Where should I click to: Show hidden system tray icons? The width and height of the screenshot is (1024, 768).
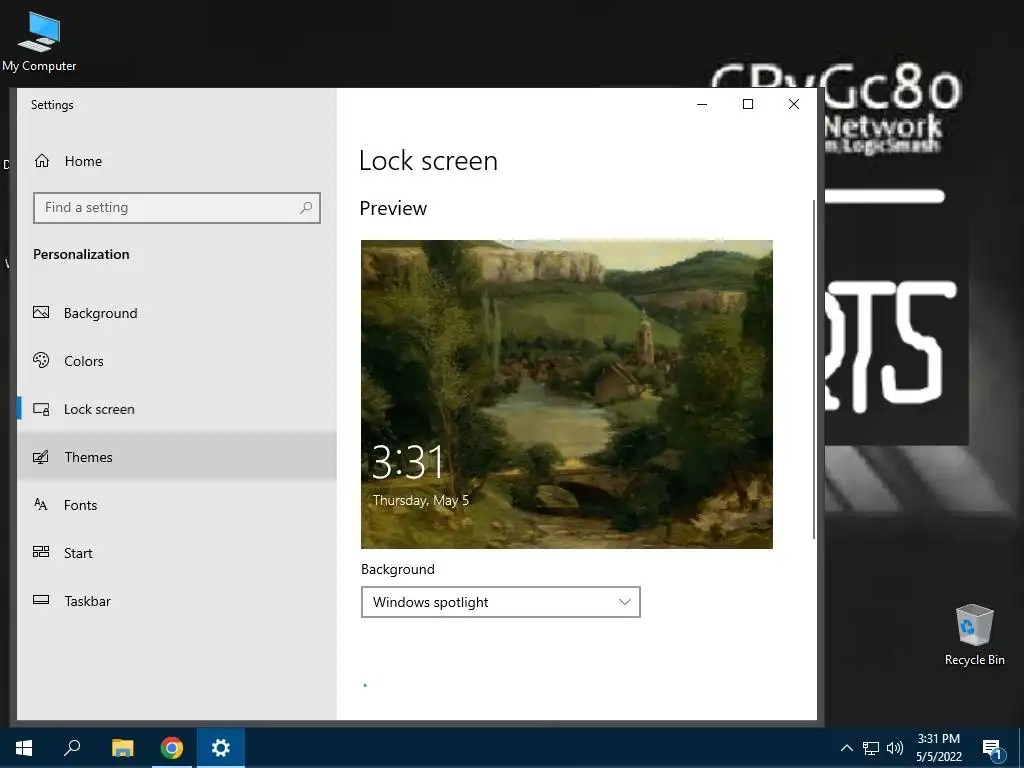coord(846,748)
